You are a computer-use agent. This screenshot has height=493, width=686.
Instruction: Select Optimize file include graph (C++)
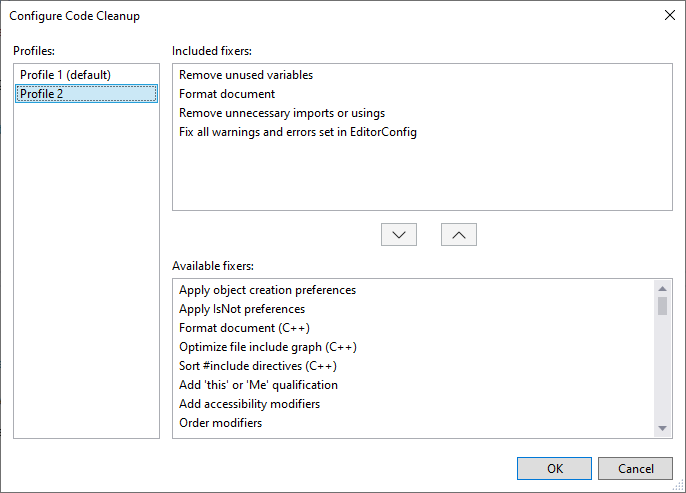pyautogui.click(x=268, y=347)
